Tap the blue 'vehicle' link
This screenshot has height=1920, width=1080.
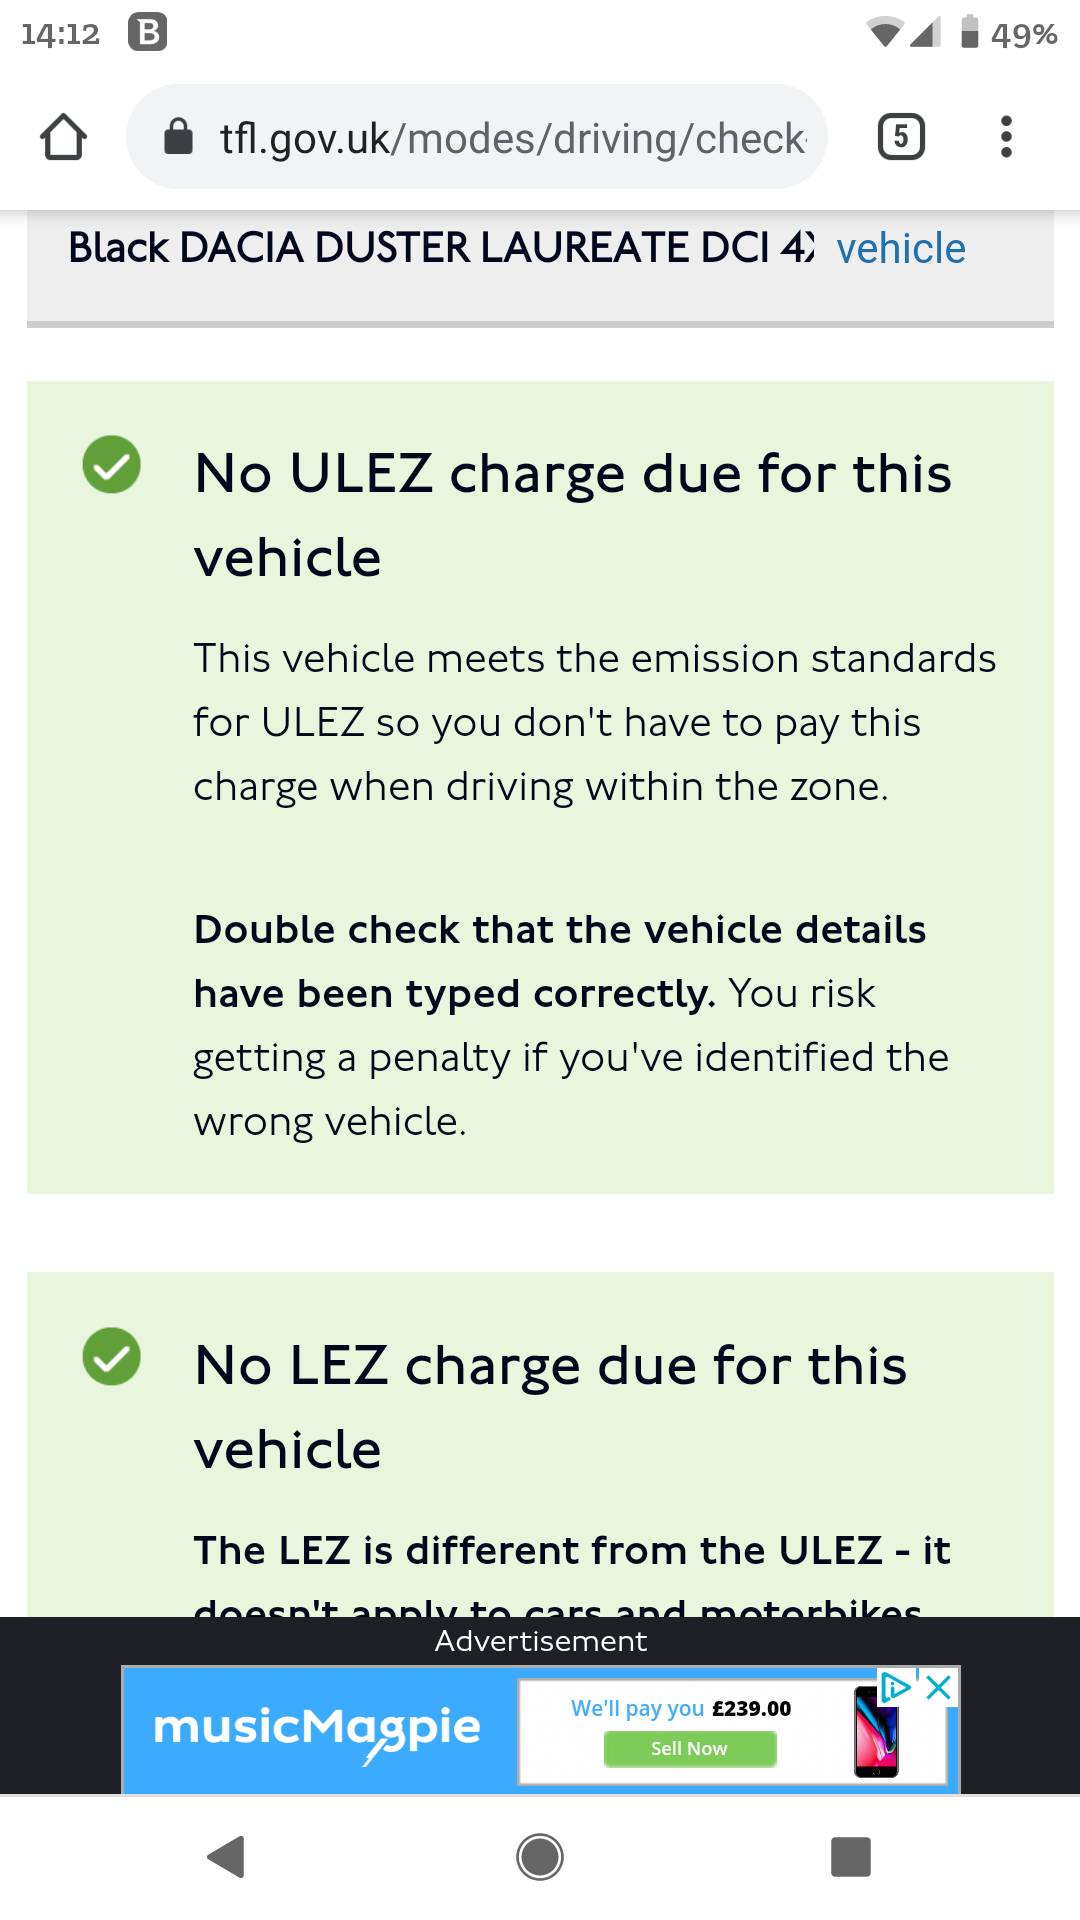pos(901,248)
